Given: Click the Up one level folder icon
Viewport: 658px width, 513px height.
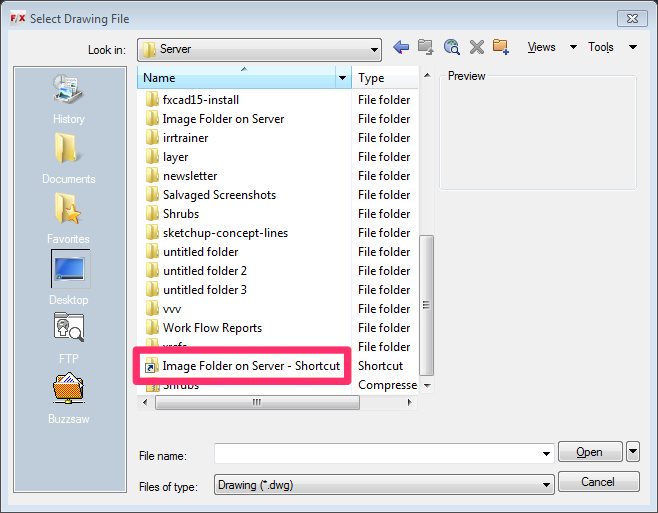Looking at the screenshot, I should [x=426, y=47].
